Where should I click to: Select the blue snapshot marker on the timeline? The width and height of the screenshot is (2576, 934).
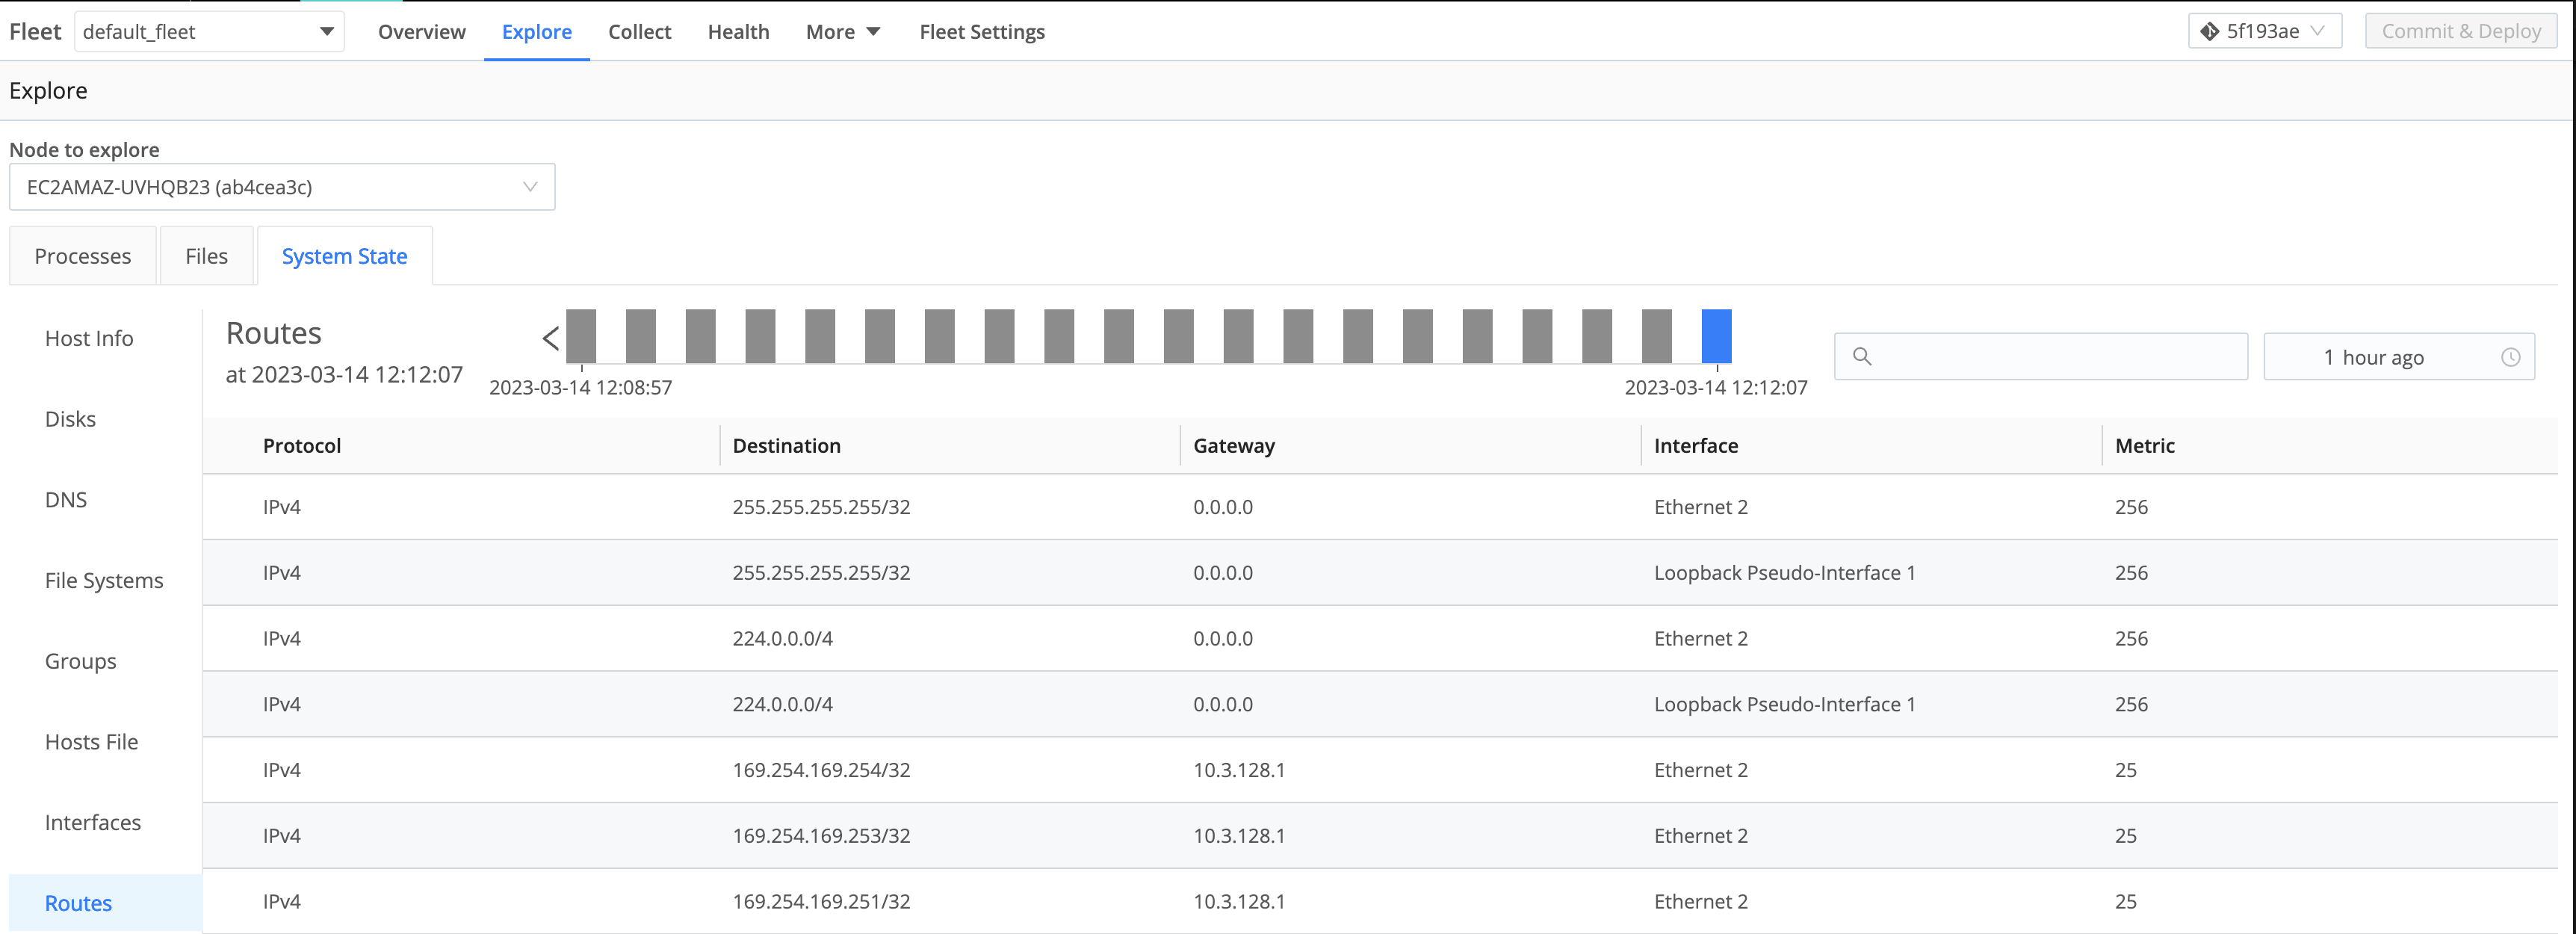(1716, 337)
